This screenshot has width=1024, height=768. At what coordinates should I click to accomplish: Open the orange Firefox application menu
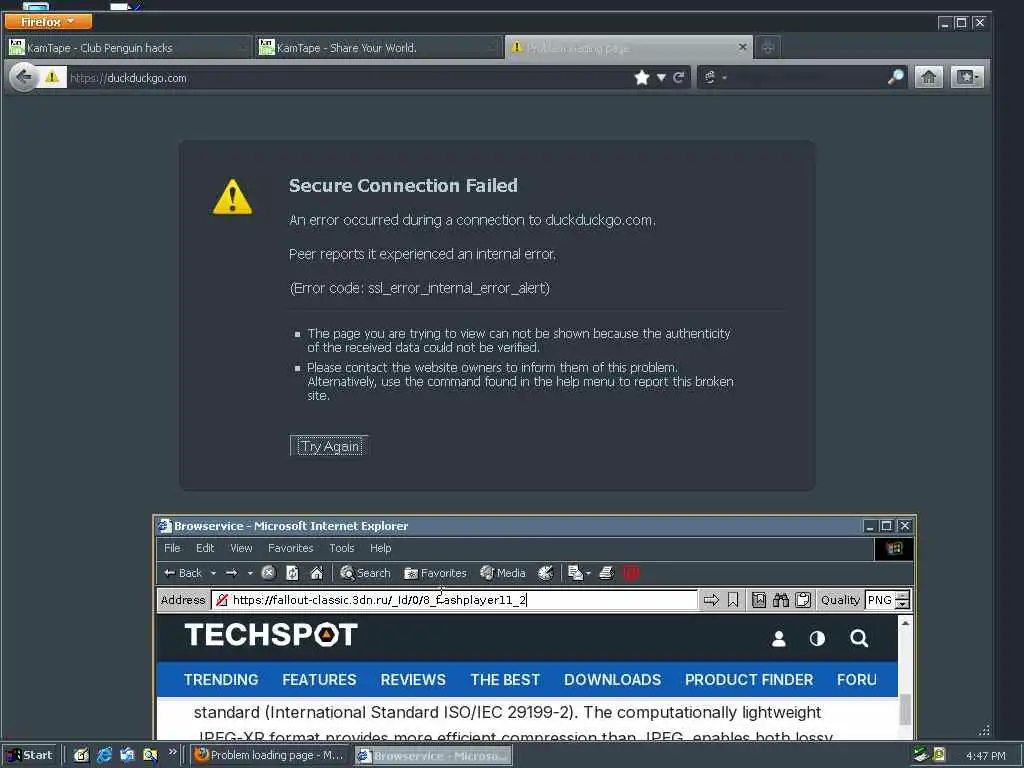(x=48, y=22)
